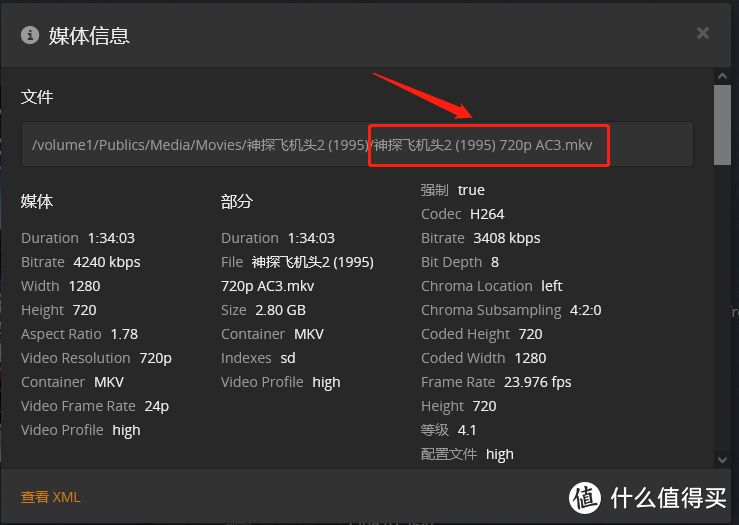Click the Codec H264 value

pyautogui.click(x=487, y=214)
